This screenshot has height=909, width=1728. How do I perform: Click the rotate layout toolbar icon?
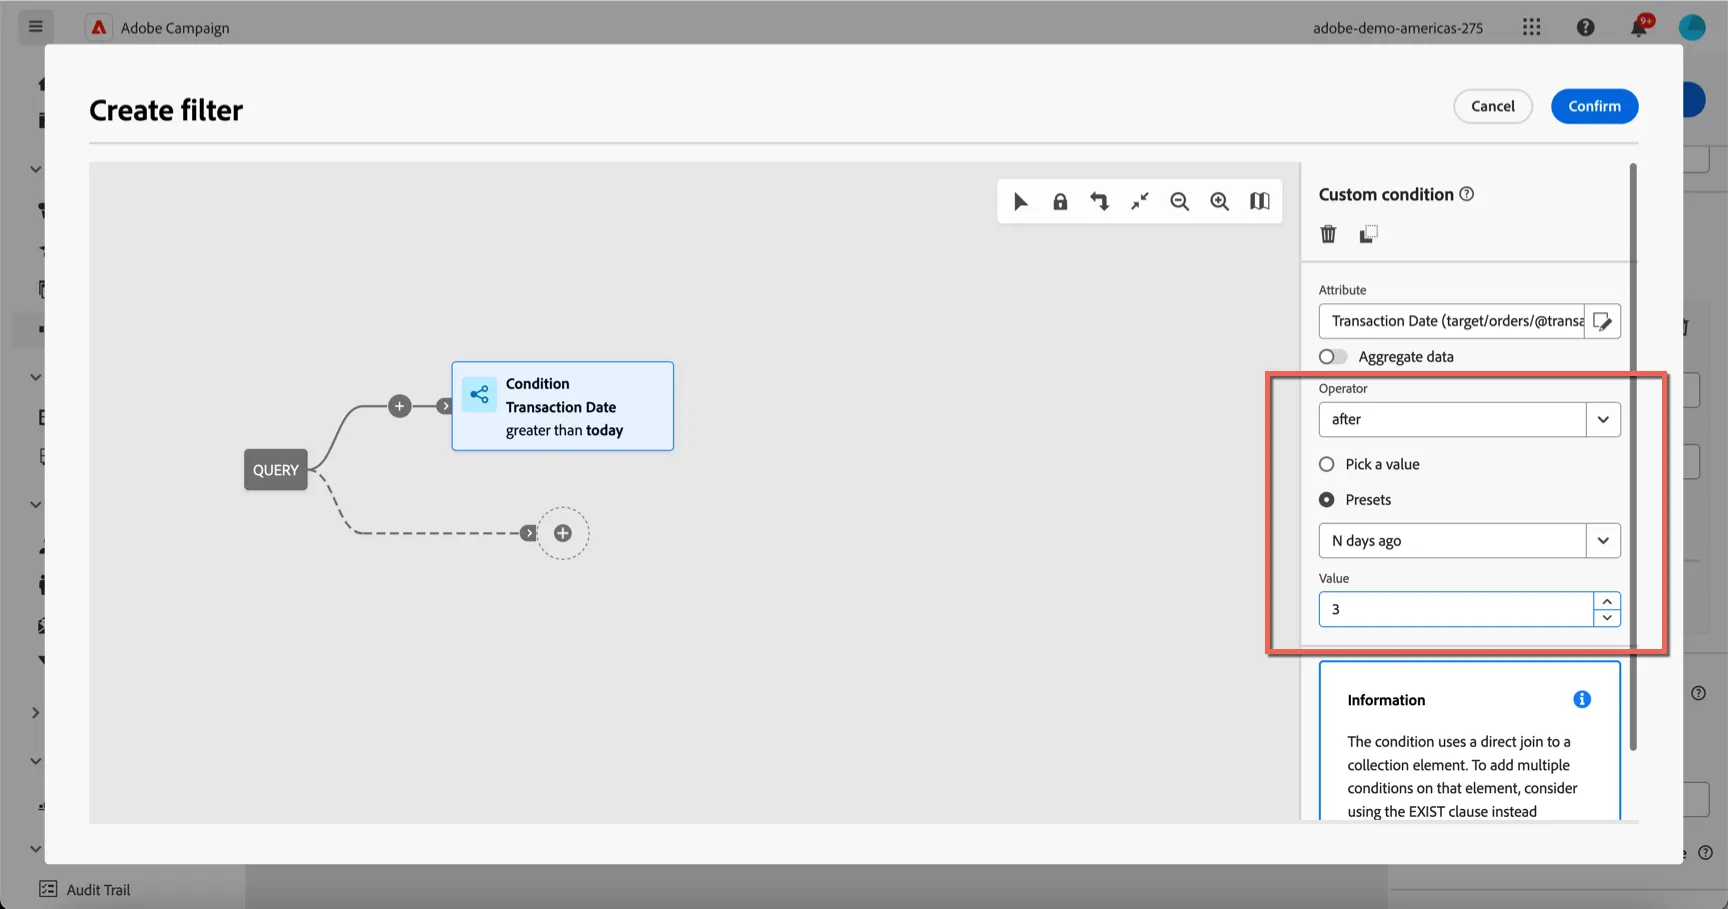tap(1100, 202)
